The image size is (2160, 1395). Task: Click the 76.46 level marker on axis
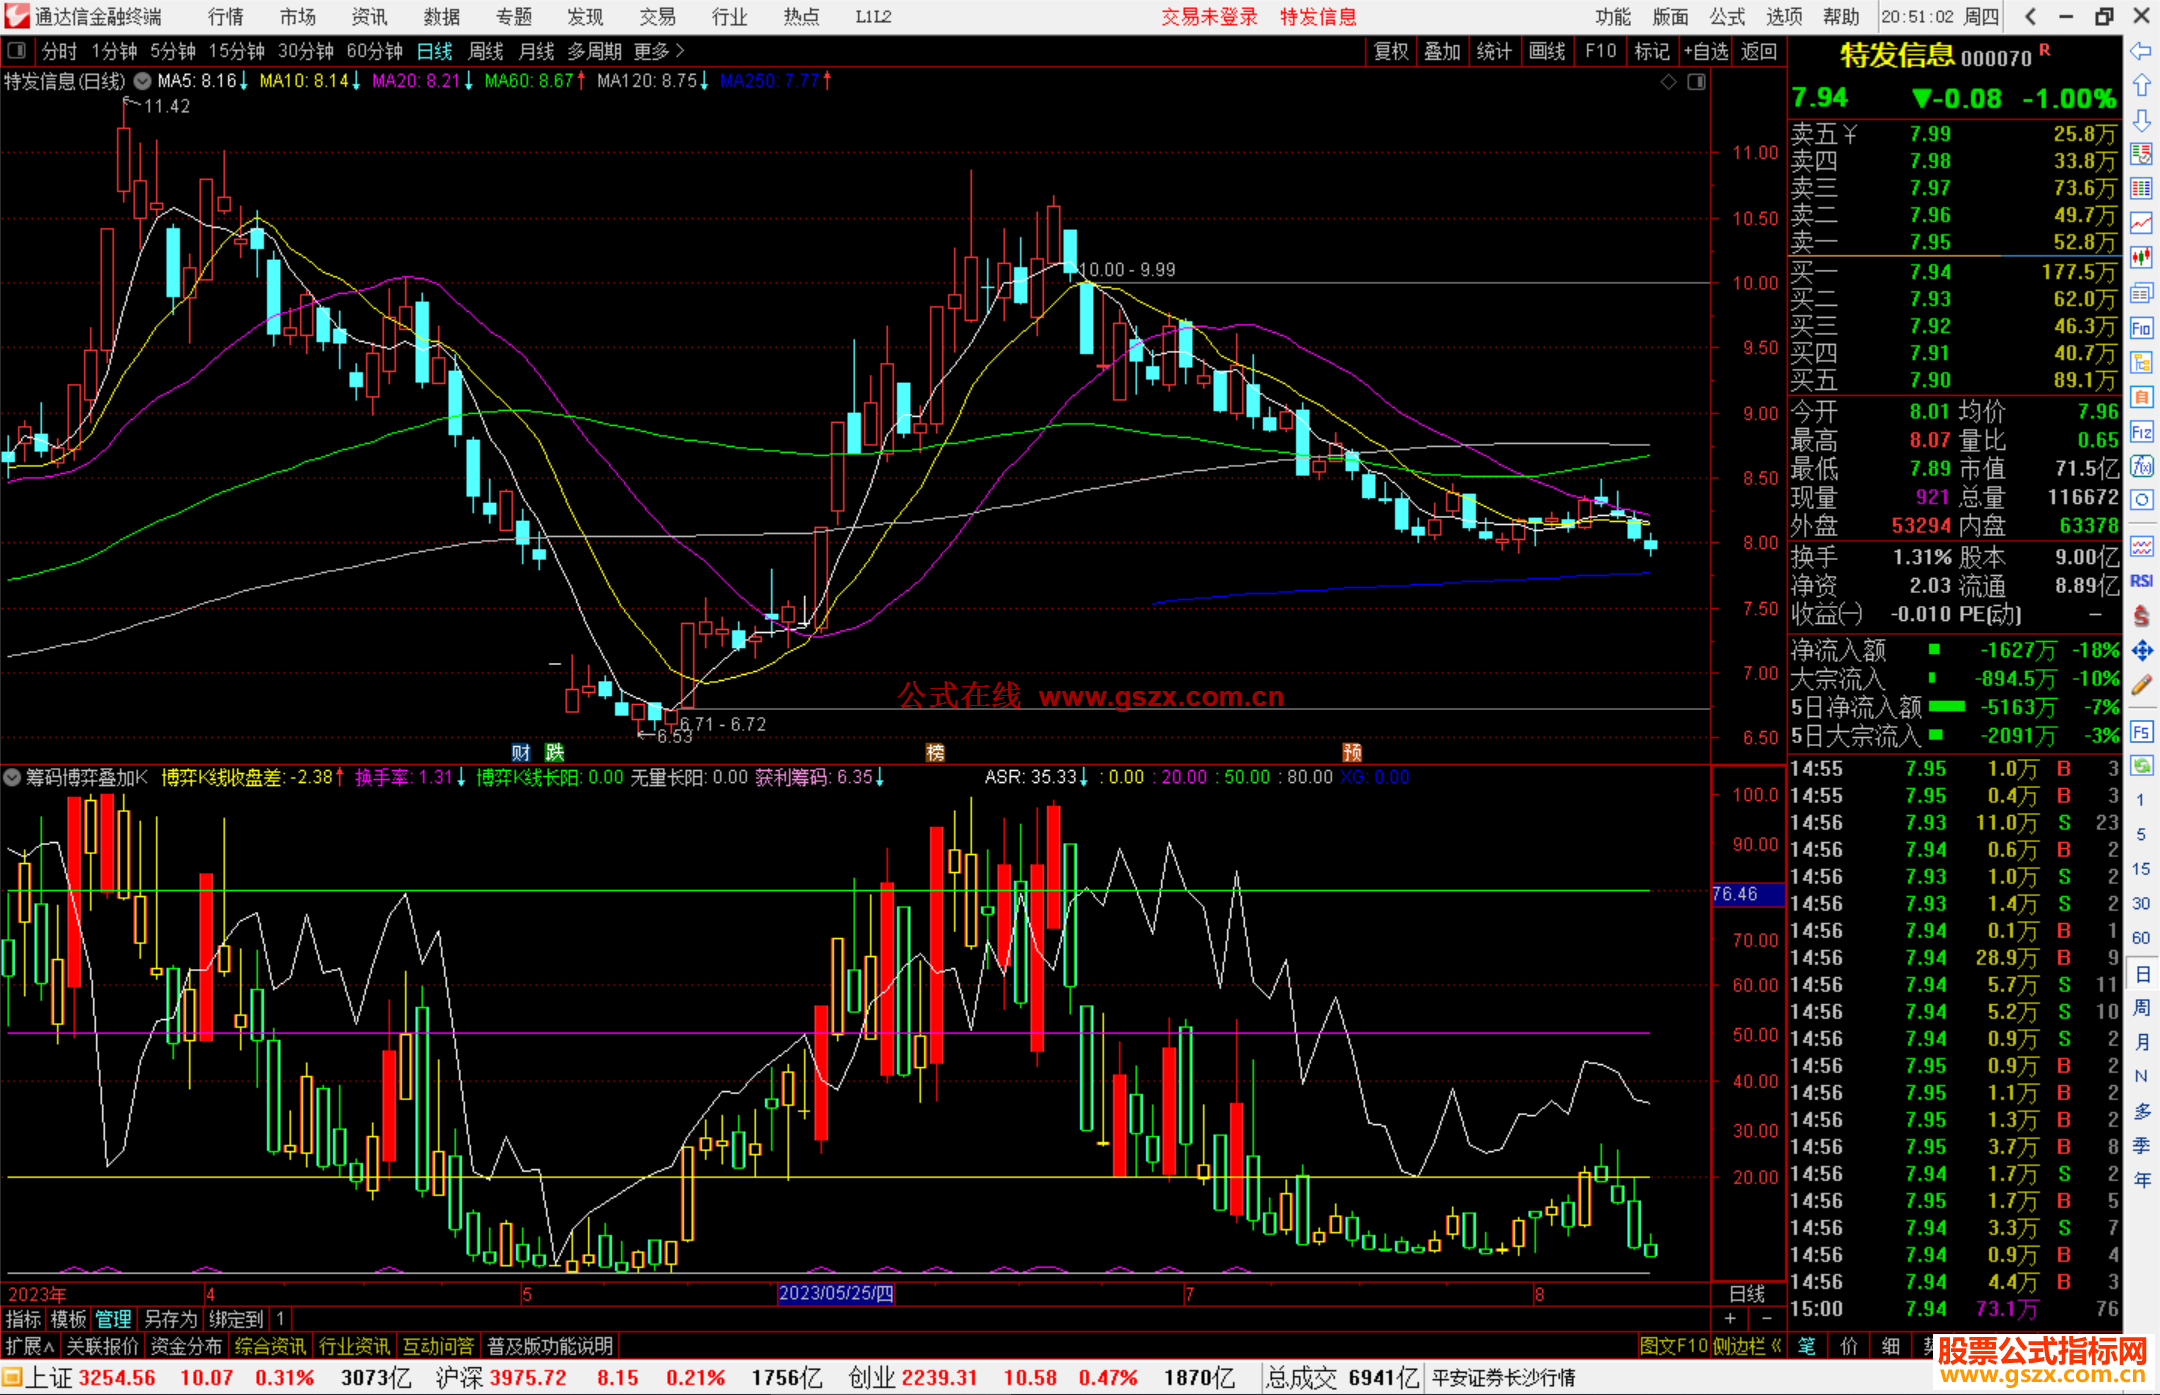pyautogui.click(x=1747, y=894)
